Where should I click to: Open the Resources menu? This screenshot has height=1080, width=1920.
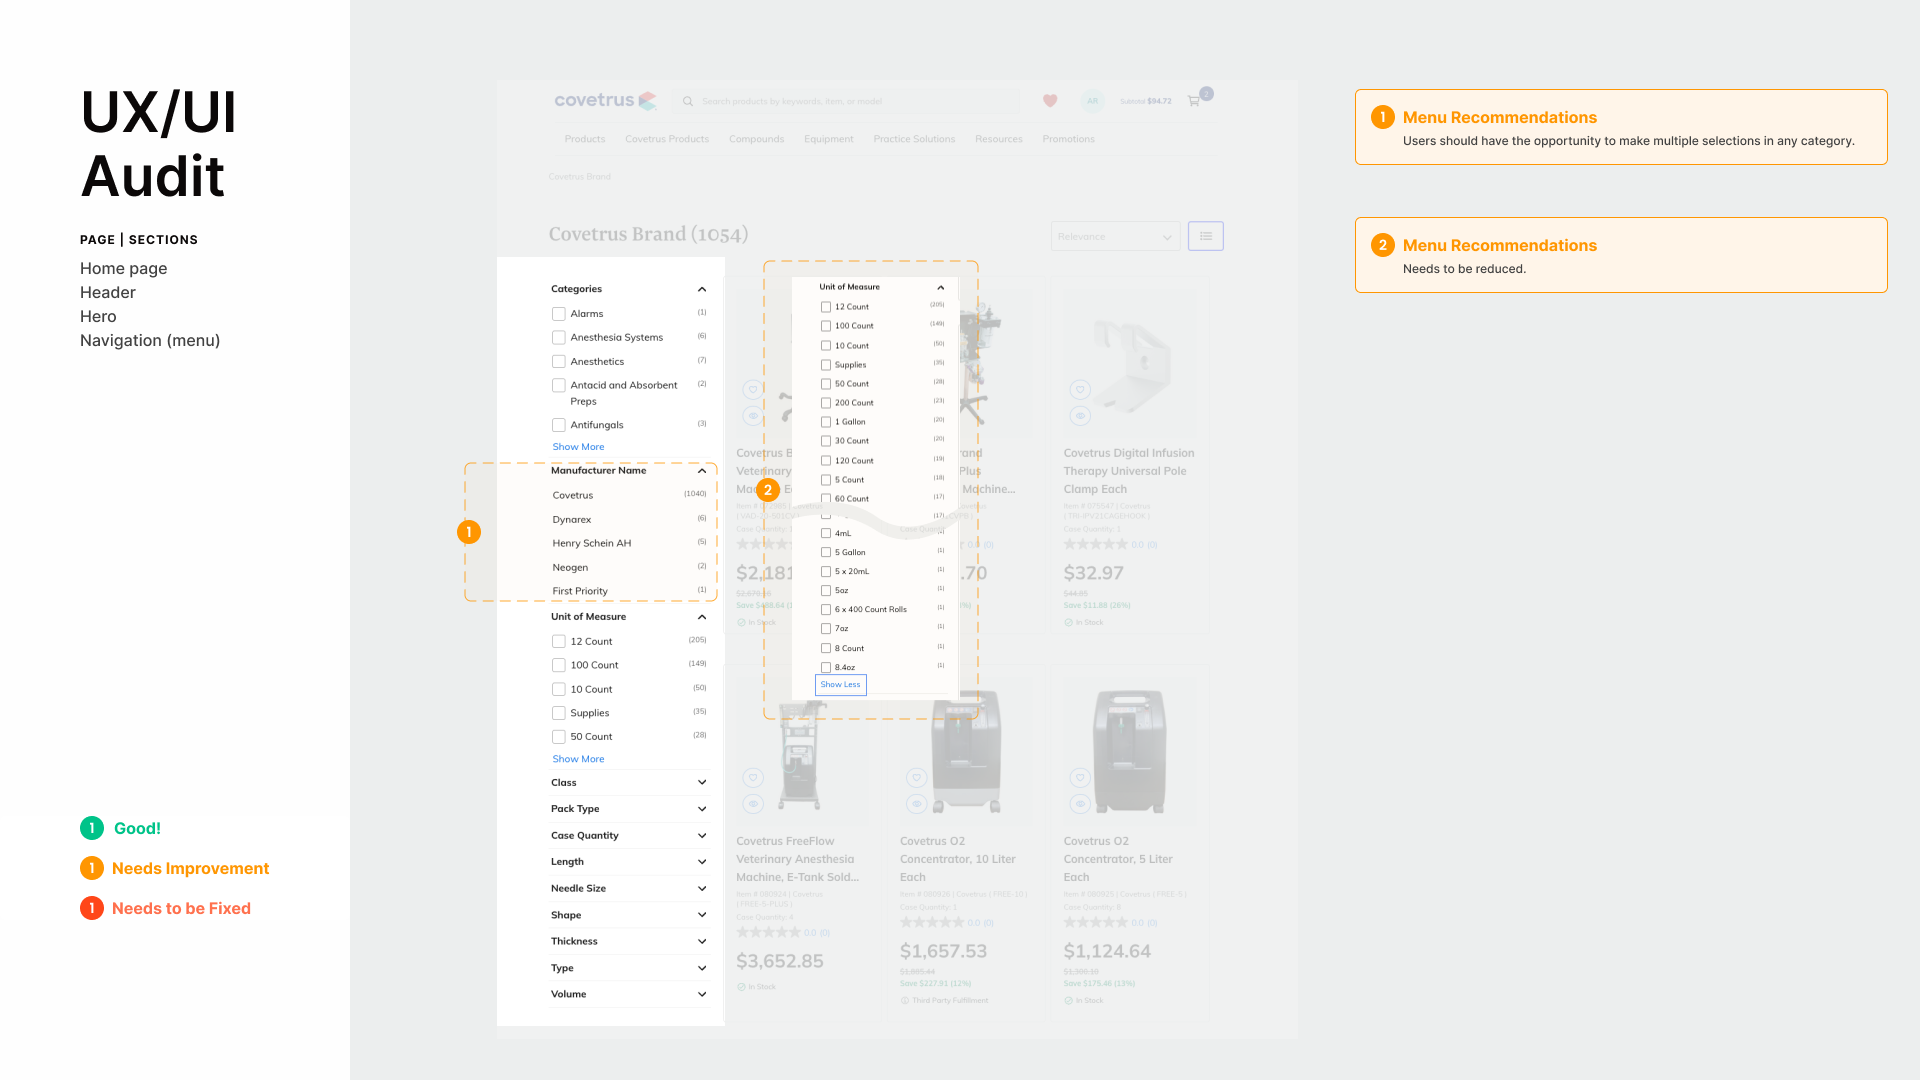[x=999, y=139]
